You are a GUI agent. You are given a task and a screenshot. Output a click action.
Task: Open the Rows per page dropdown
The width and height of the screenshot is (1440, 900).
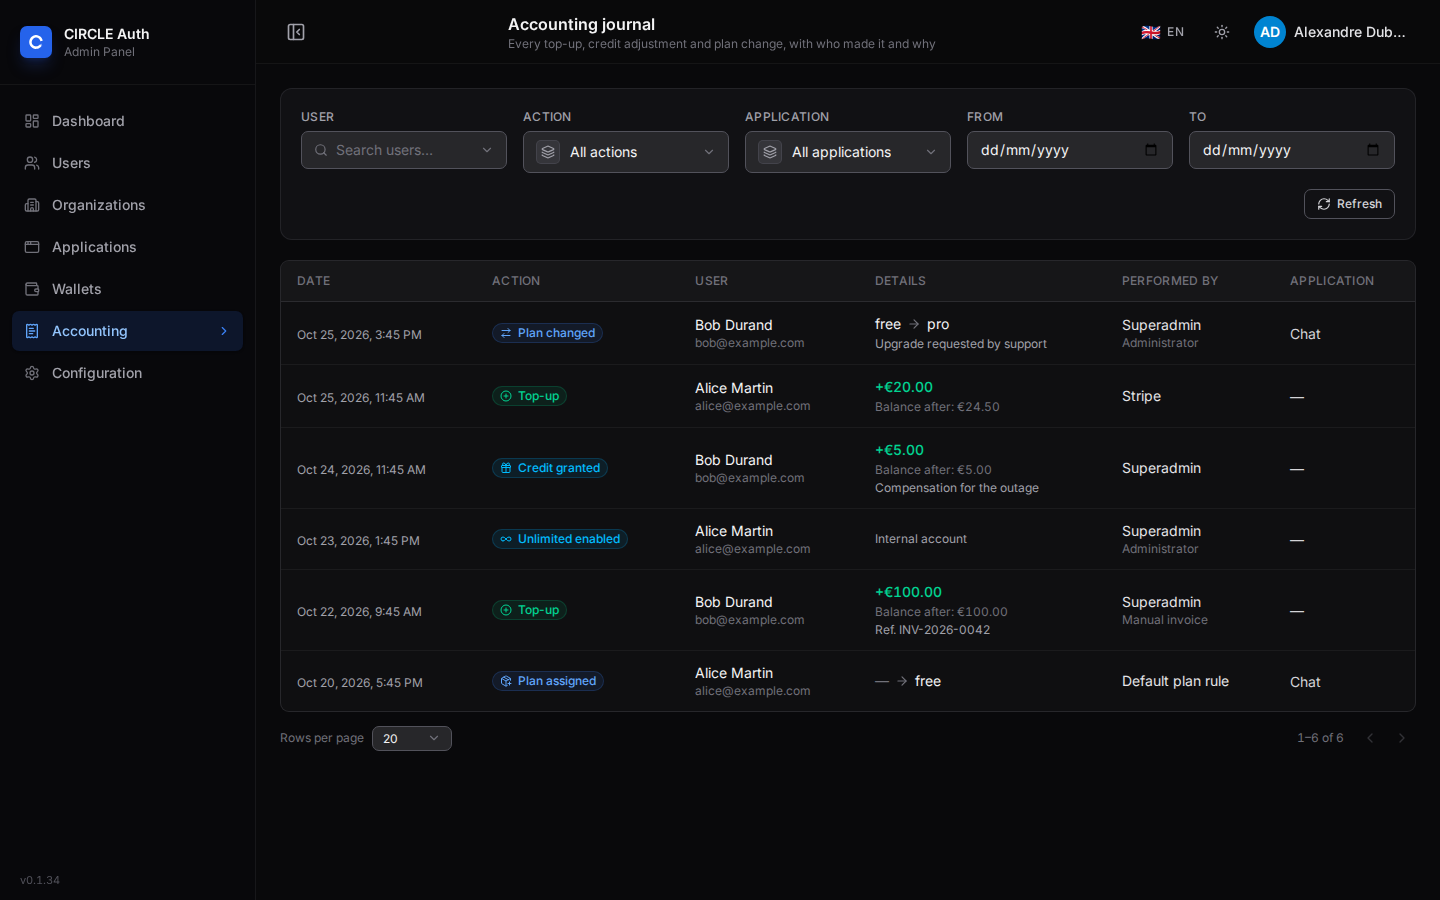[412, 738]
